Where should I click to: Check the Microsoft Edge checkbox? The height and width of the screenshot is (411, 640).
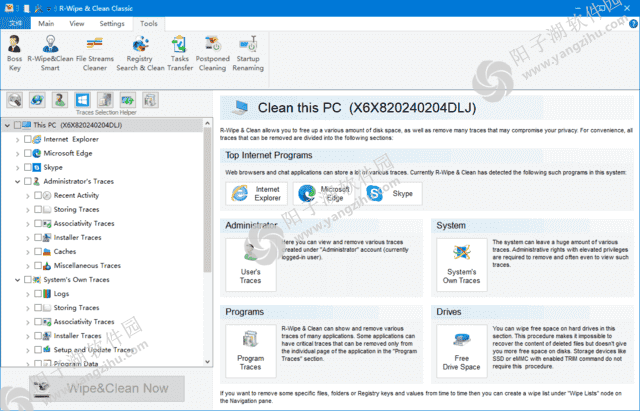[28, 153]
